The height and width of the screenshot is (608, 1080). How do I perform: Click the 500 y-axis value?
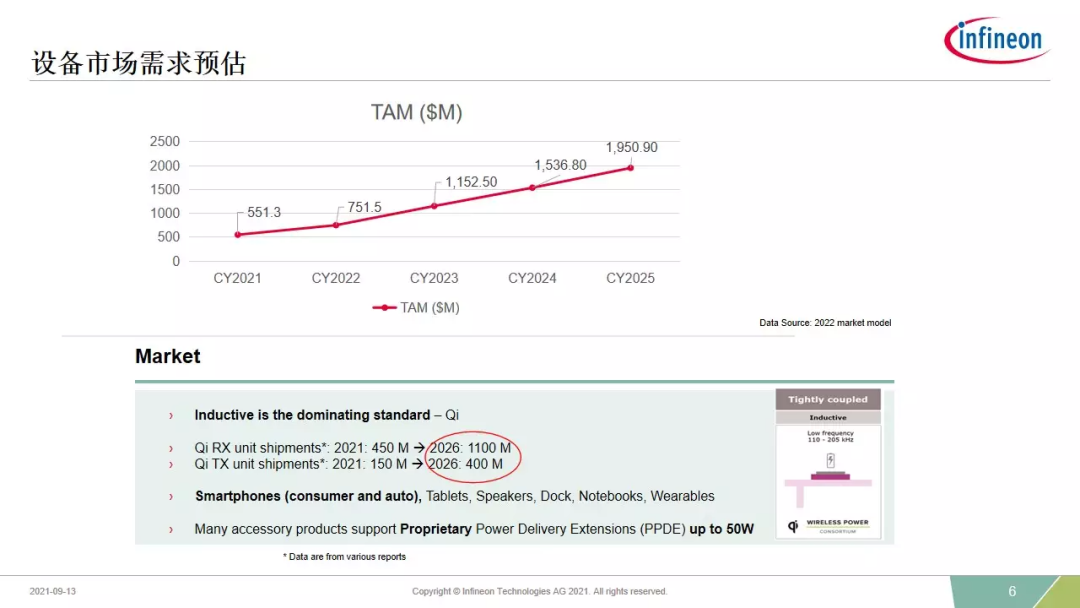169,237
